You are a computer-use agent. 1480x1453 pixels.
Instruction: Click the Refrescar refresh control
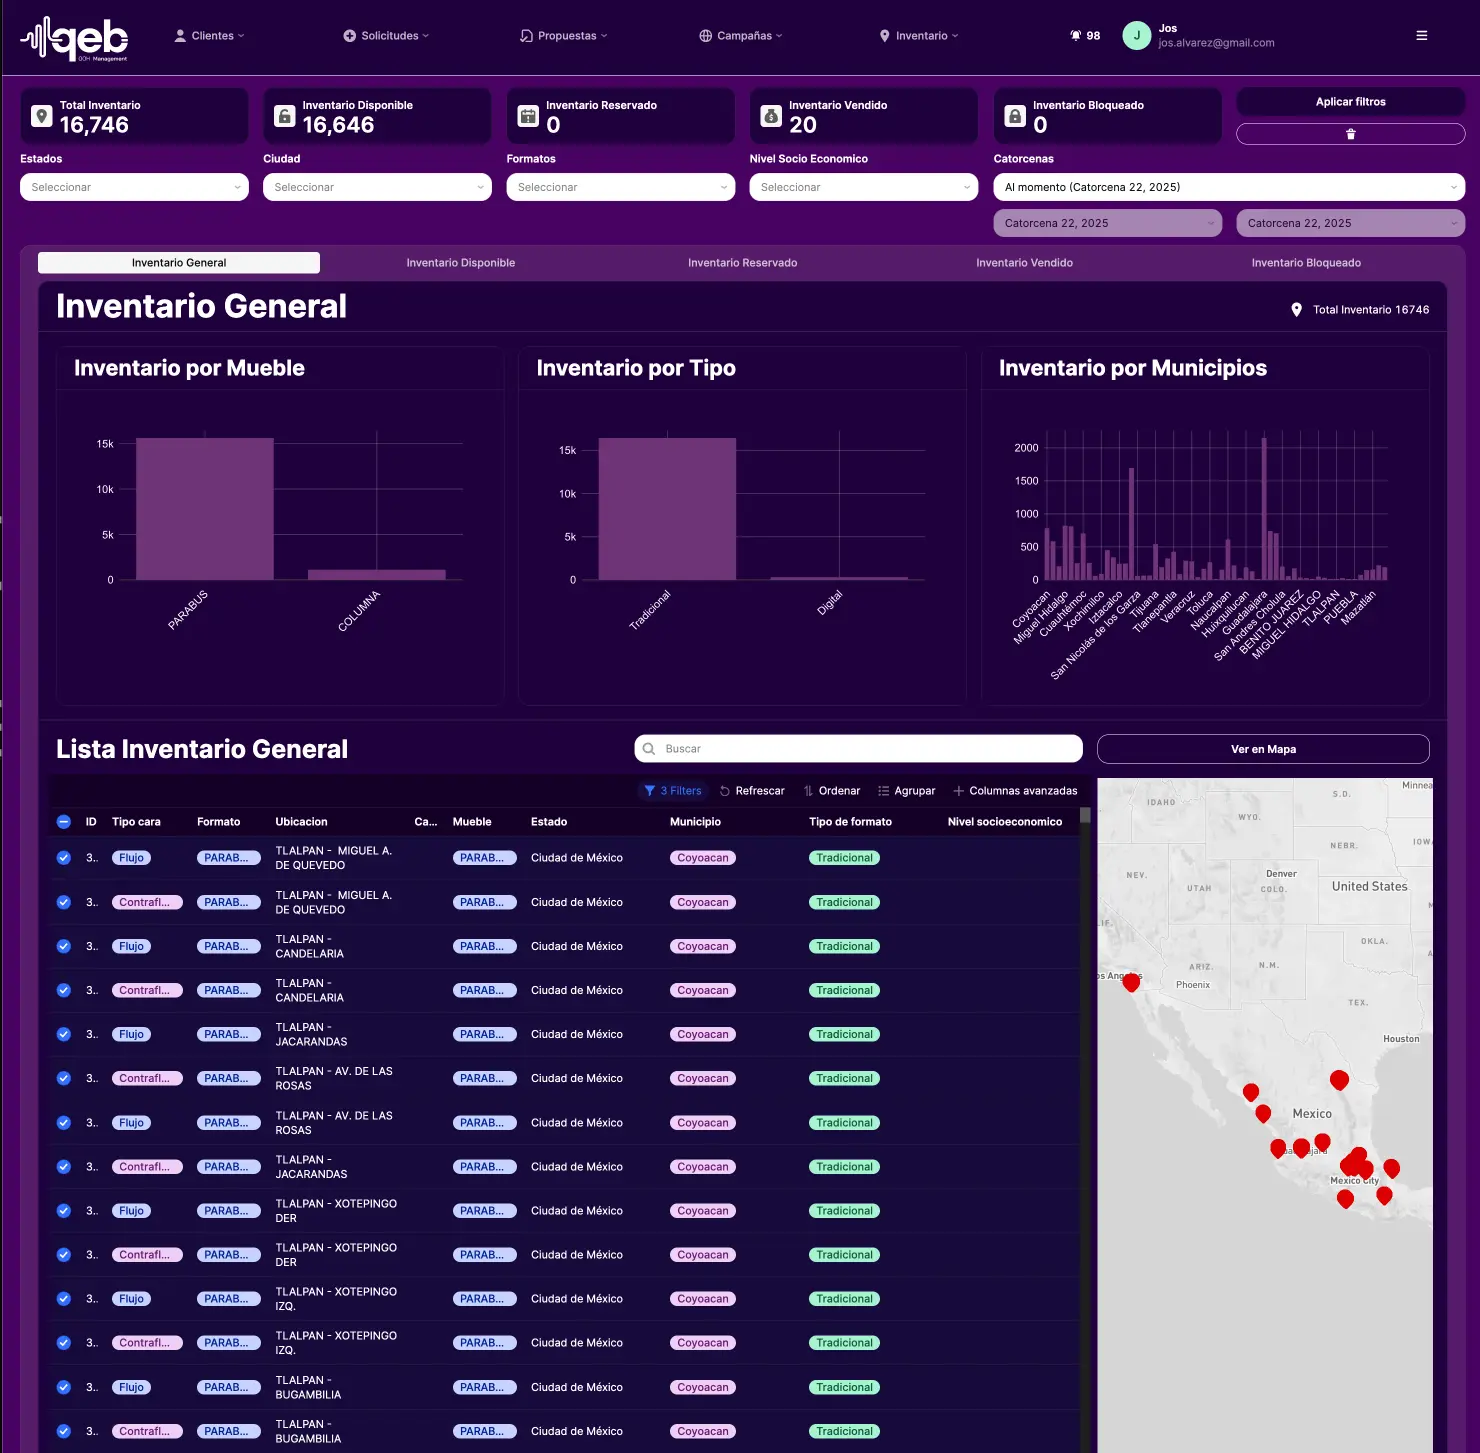pyautogui.click(x=752, y=791)
